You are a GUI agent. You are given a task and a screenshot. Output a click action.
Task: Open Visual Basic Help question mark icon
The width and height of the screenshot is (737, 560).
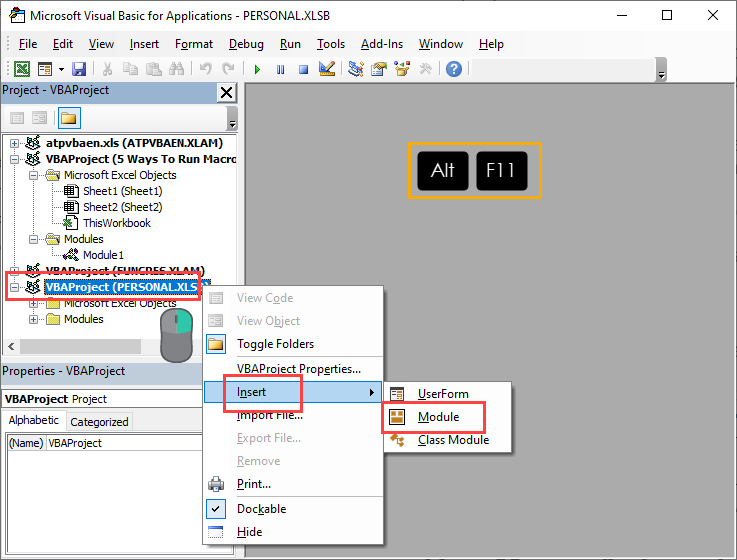[454, 69]
